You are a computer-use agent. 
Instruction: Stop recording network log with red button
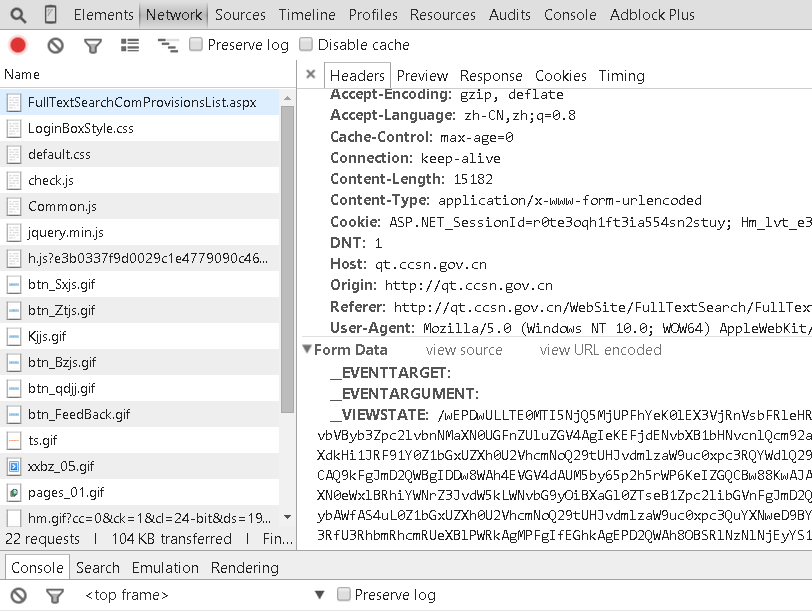[x=18, y=45]
